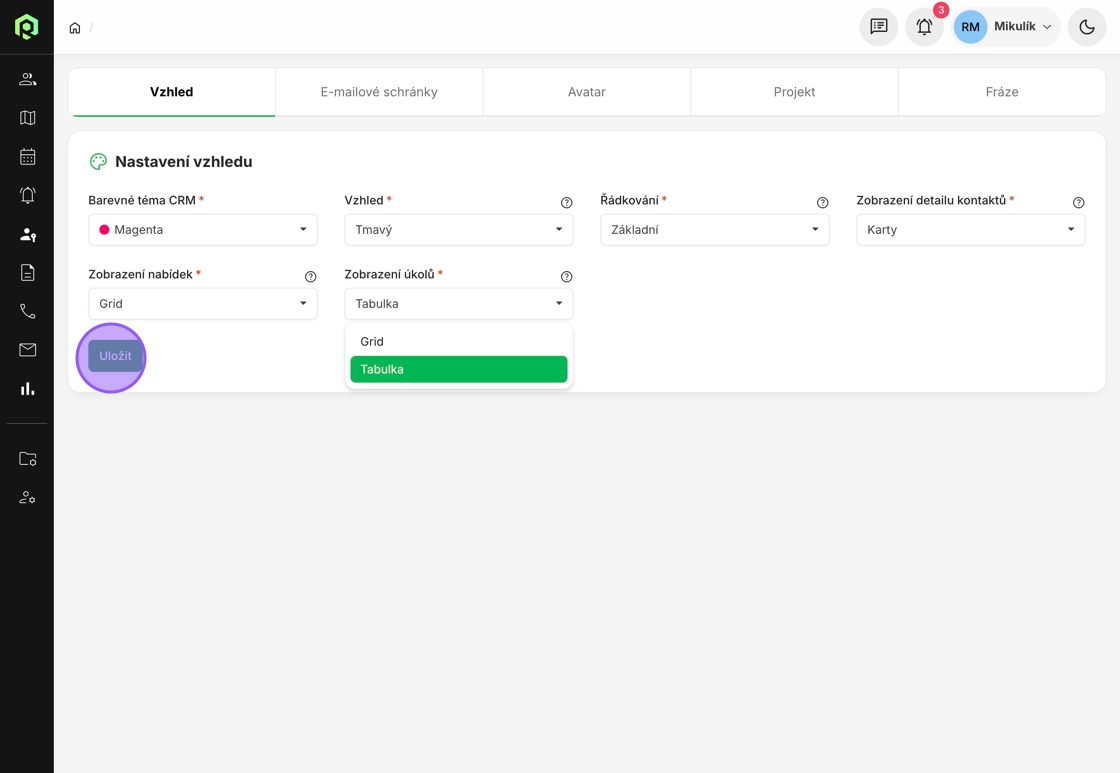Open the chat messages icon in header
Viewport: 1120px width, 773px height.
879,27
